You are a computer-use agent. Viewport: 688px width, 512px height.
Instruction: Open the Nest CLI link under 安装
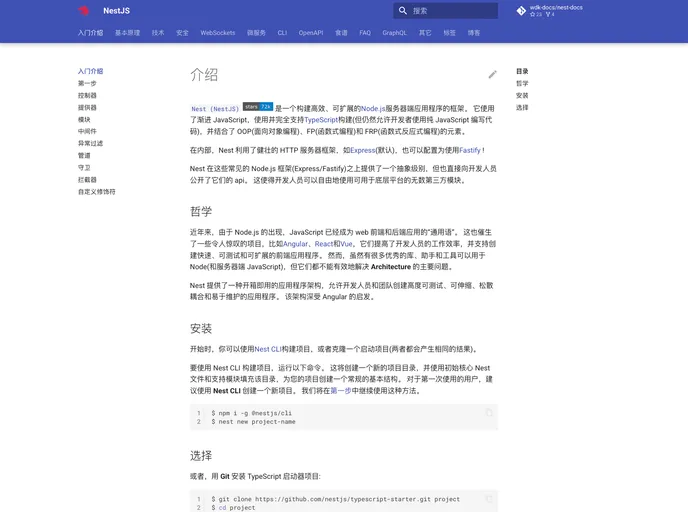268,349
